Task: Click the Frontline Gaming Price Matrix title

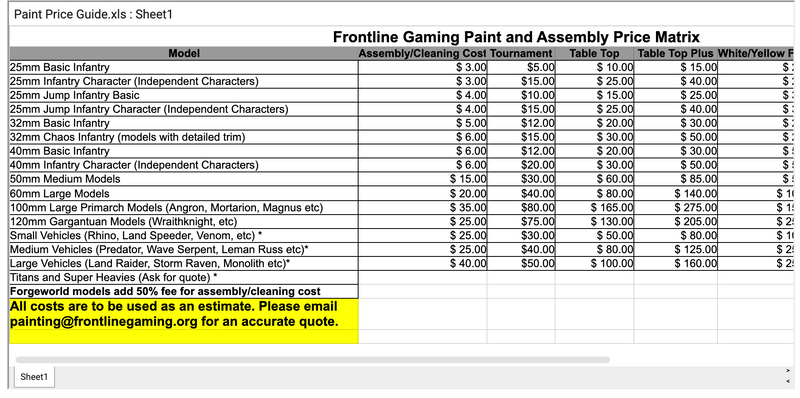Action: pos(516,37)
